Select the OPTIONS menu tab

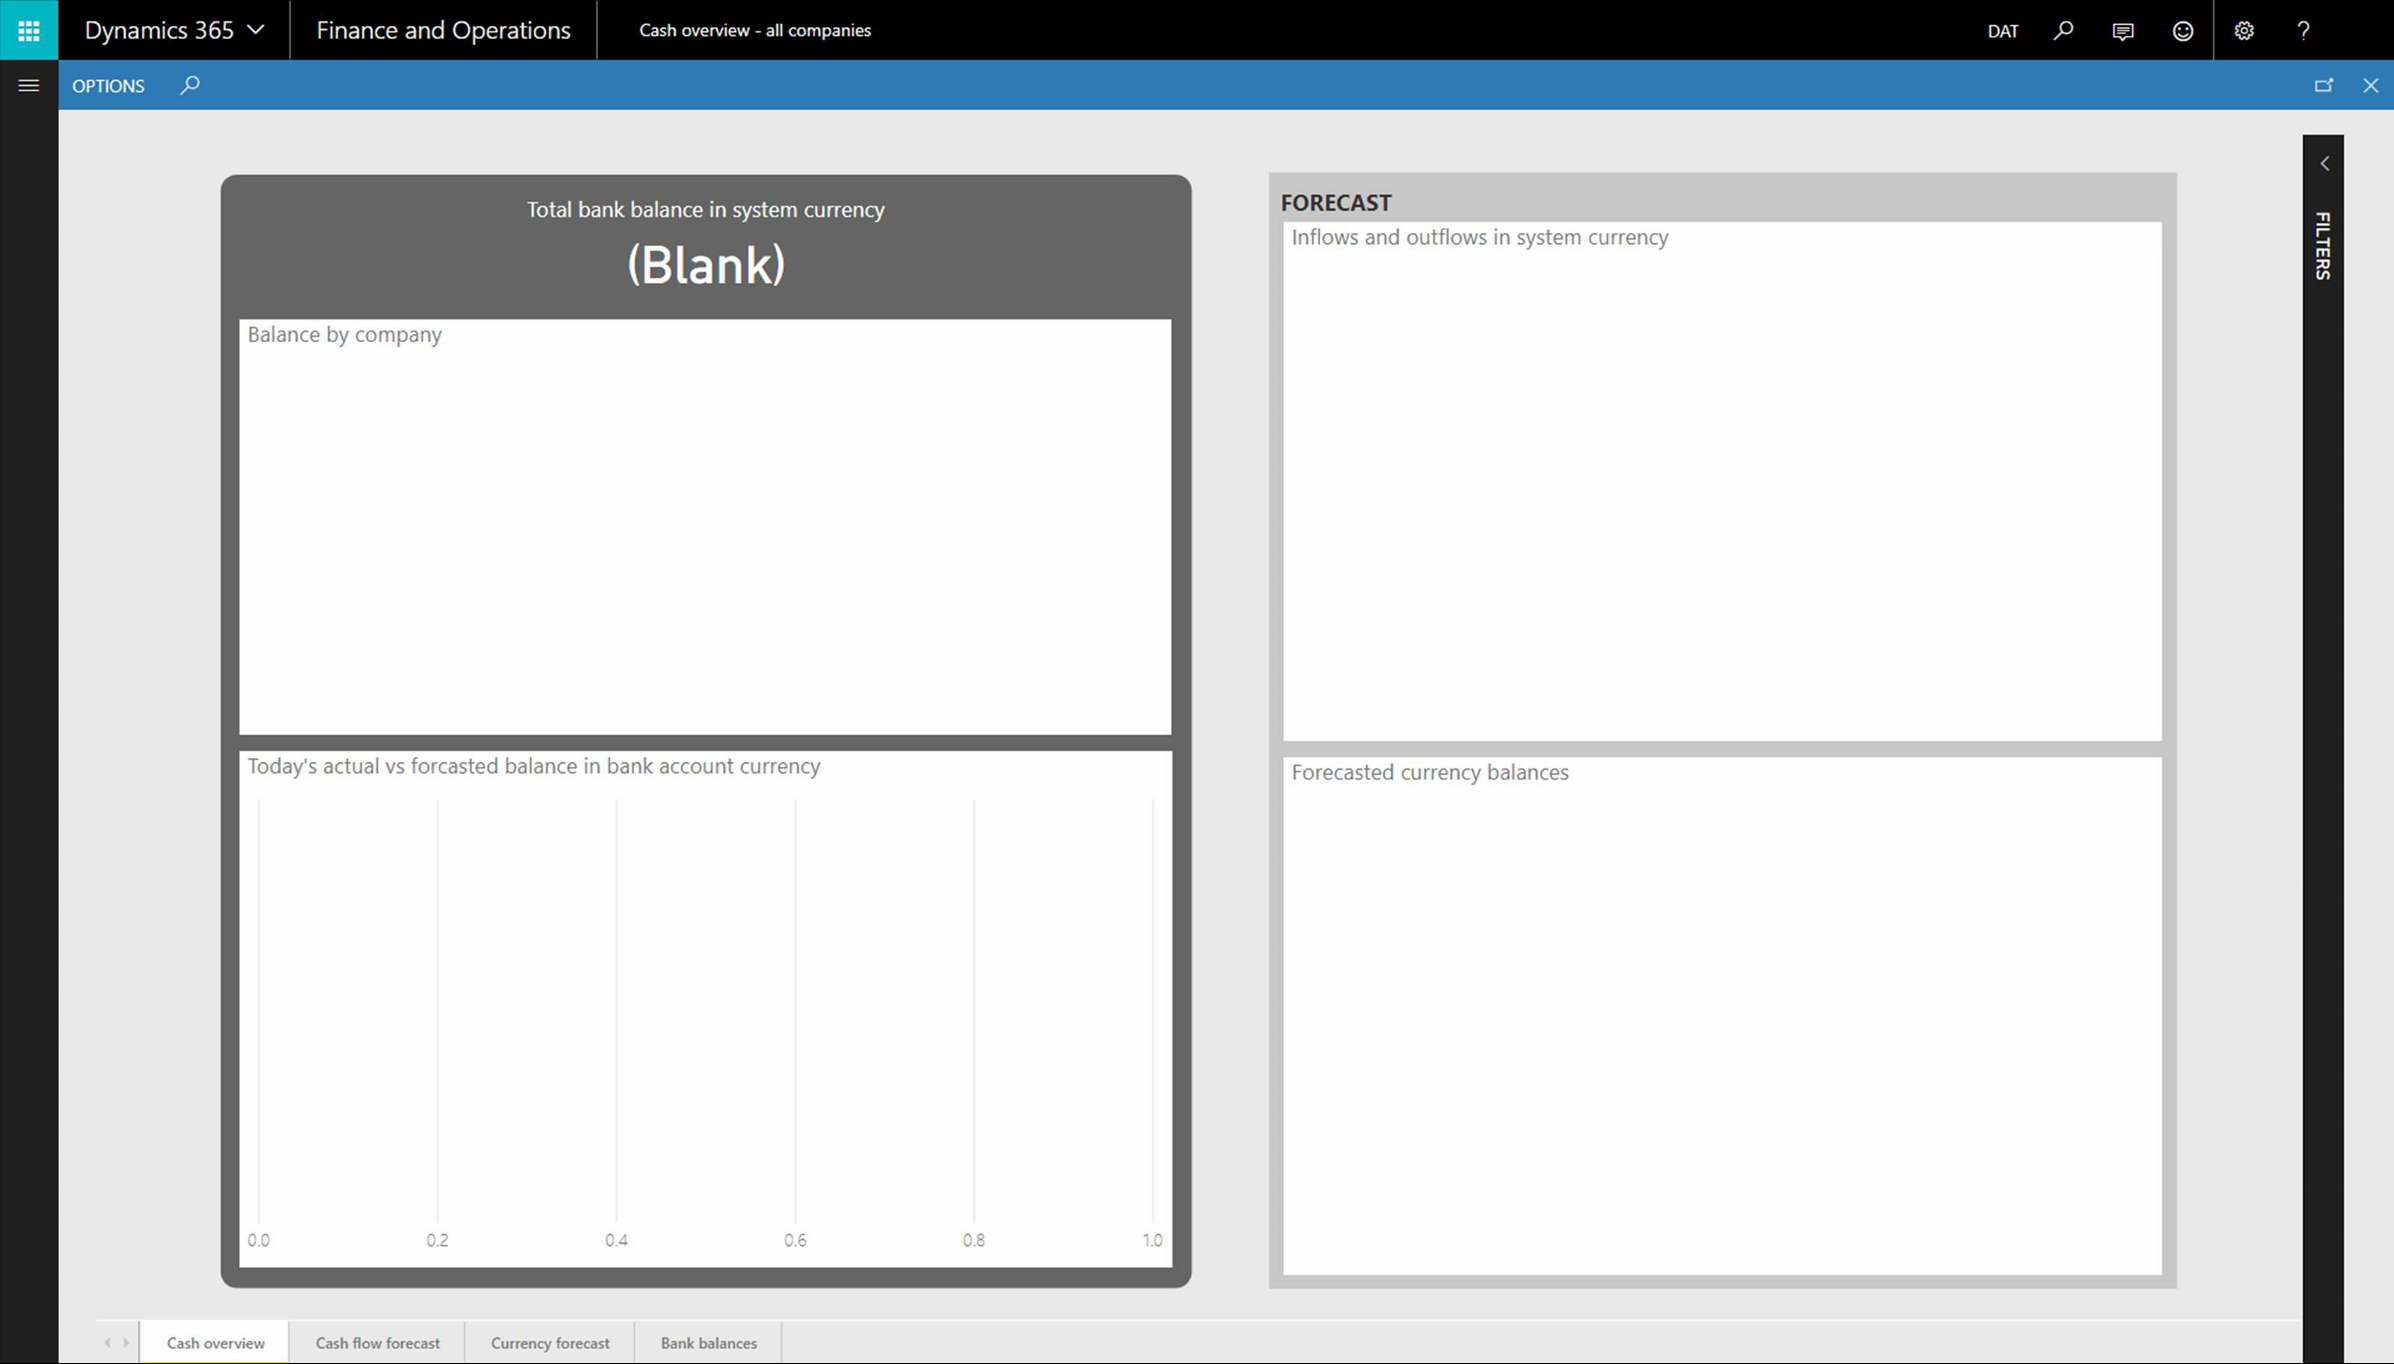108,85
